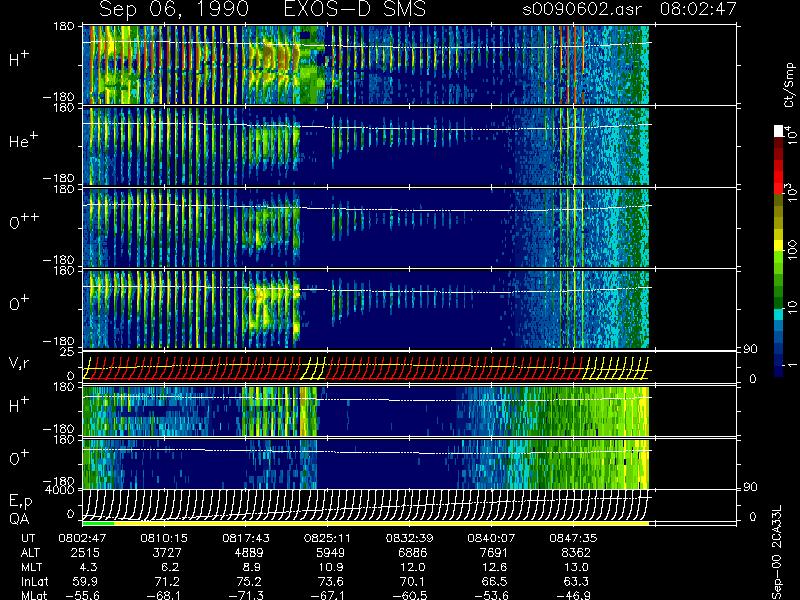Click the MLT value "12.6"
This screenshot has height=600, width=800.
pyautogui.click(x=494, y=567)
